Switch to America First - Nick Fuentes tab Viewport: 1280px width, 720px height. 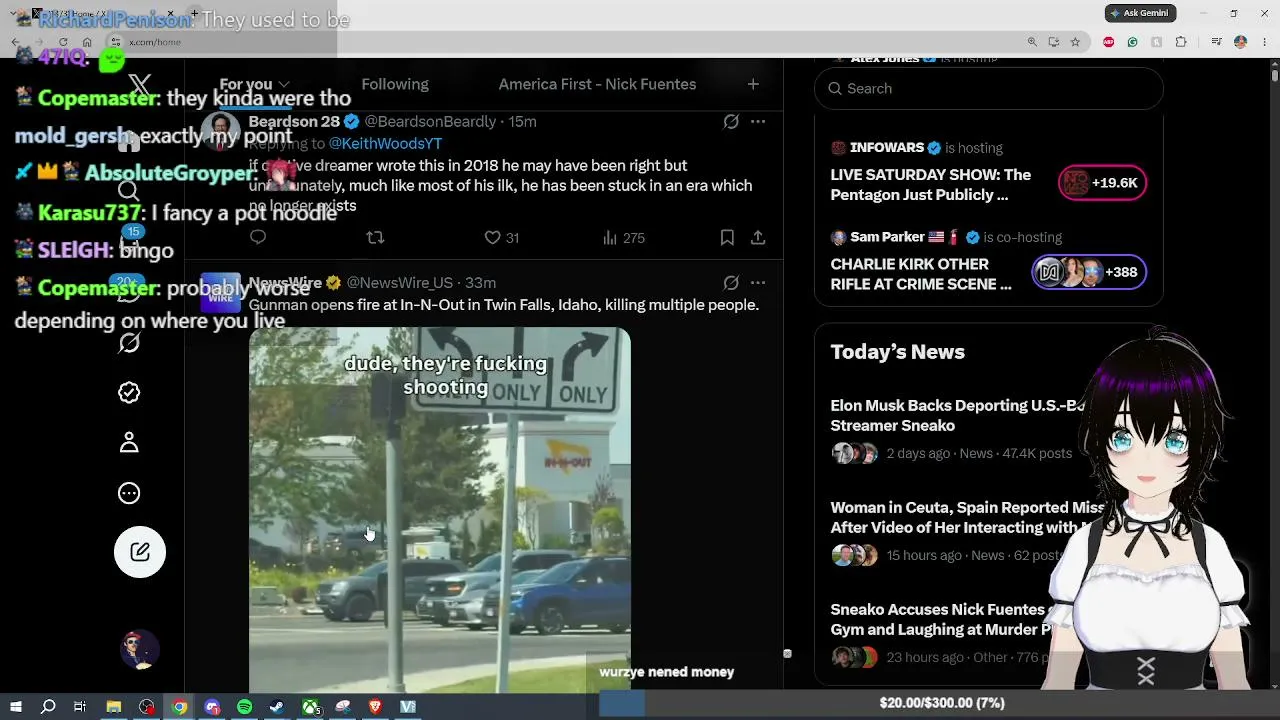(597, 84)
